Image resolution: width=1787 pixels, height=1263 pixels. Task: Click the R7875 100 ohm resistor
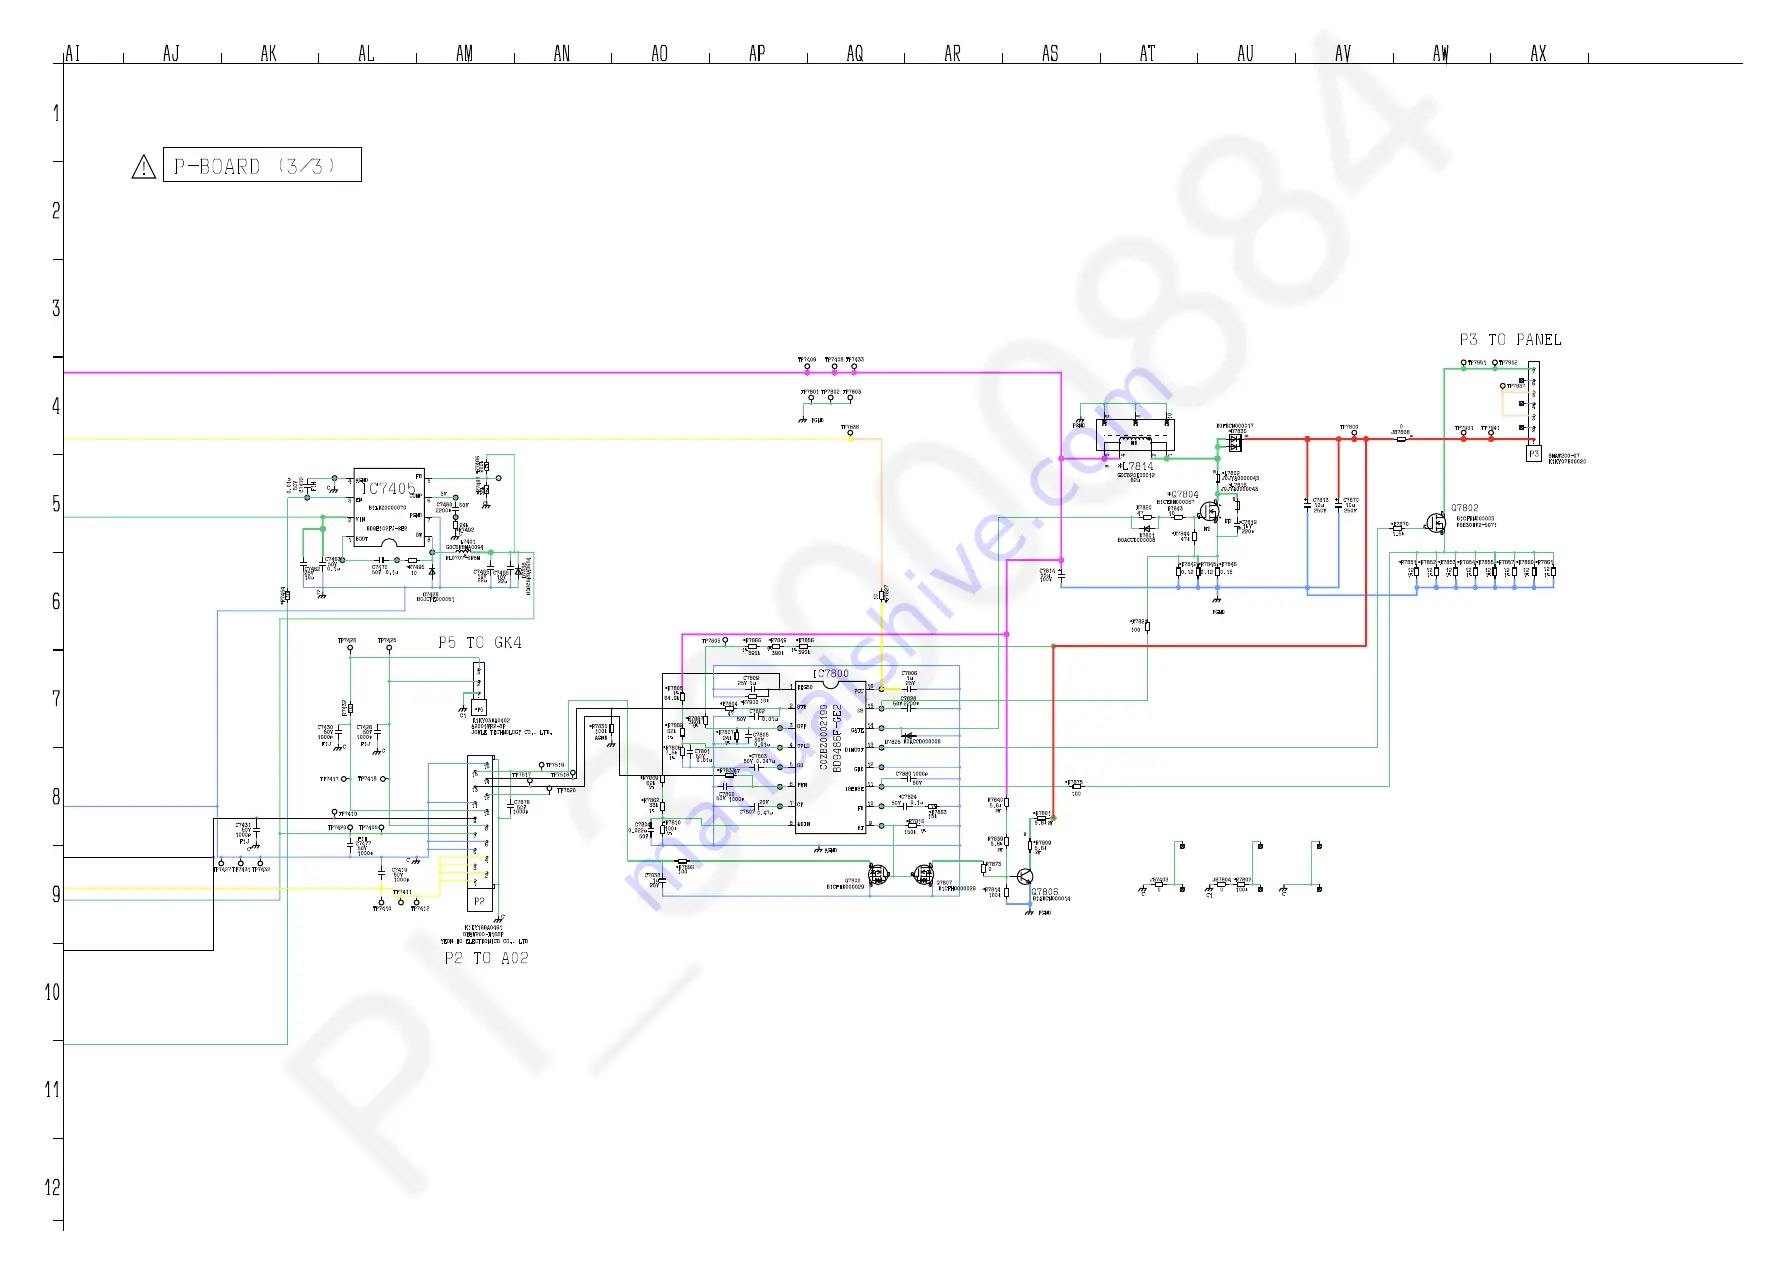1075,787
